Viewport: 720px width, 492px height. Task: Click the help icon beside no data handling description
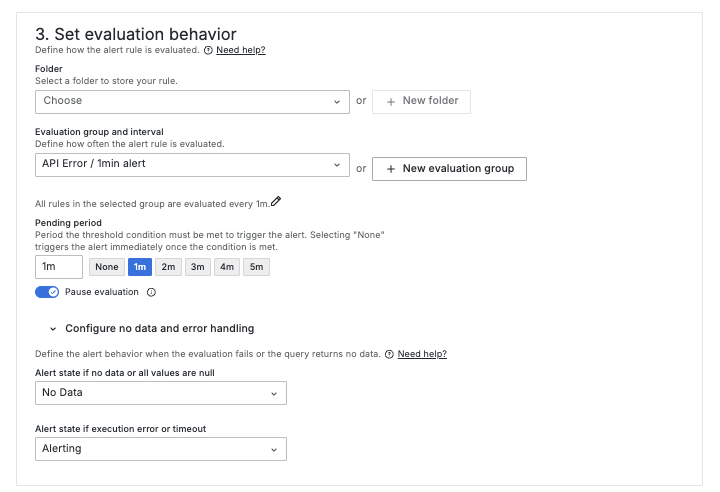[389, 354]
